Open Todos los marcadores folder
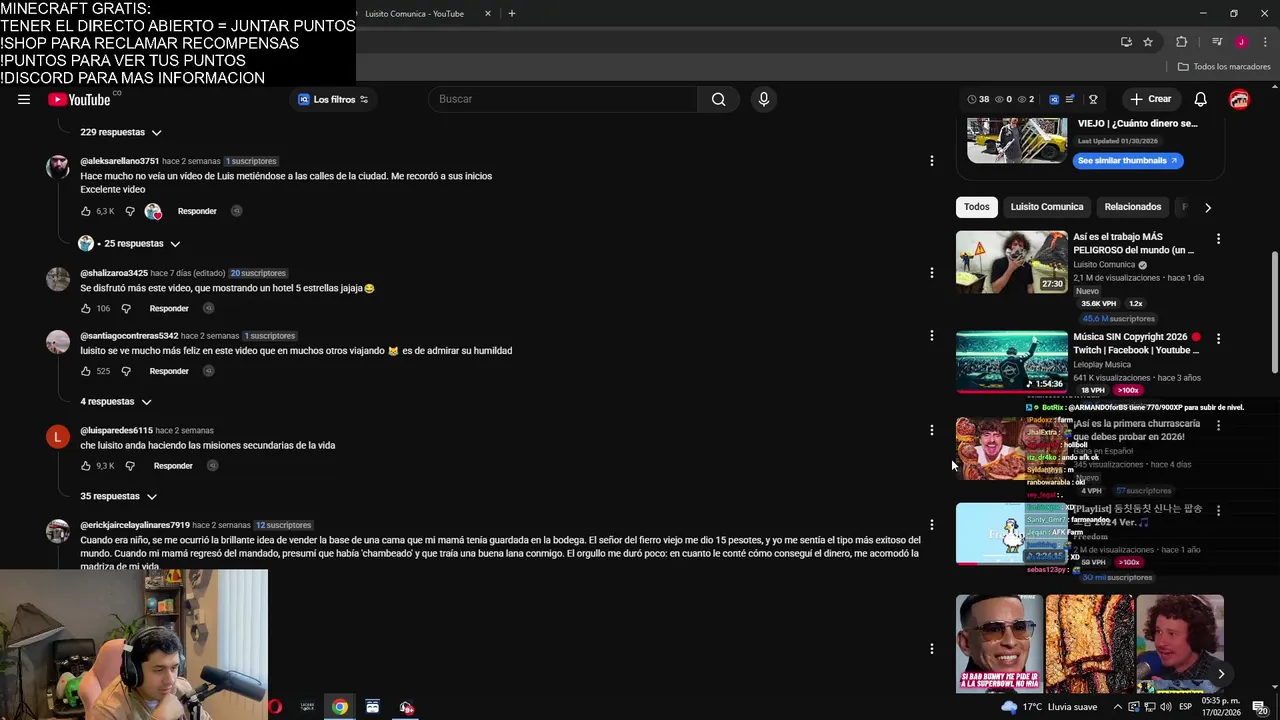 pyautogui.click(x=1224, y=67)
